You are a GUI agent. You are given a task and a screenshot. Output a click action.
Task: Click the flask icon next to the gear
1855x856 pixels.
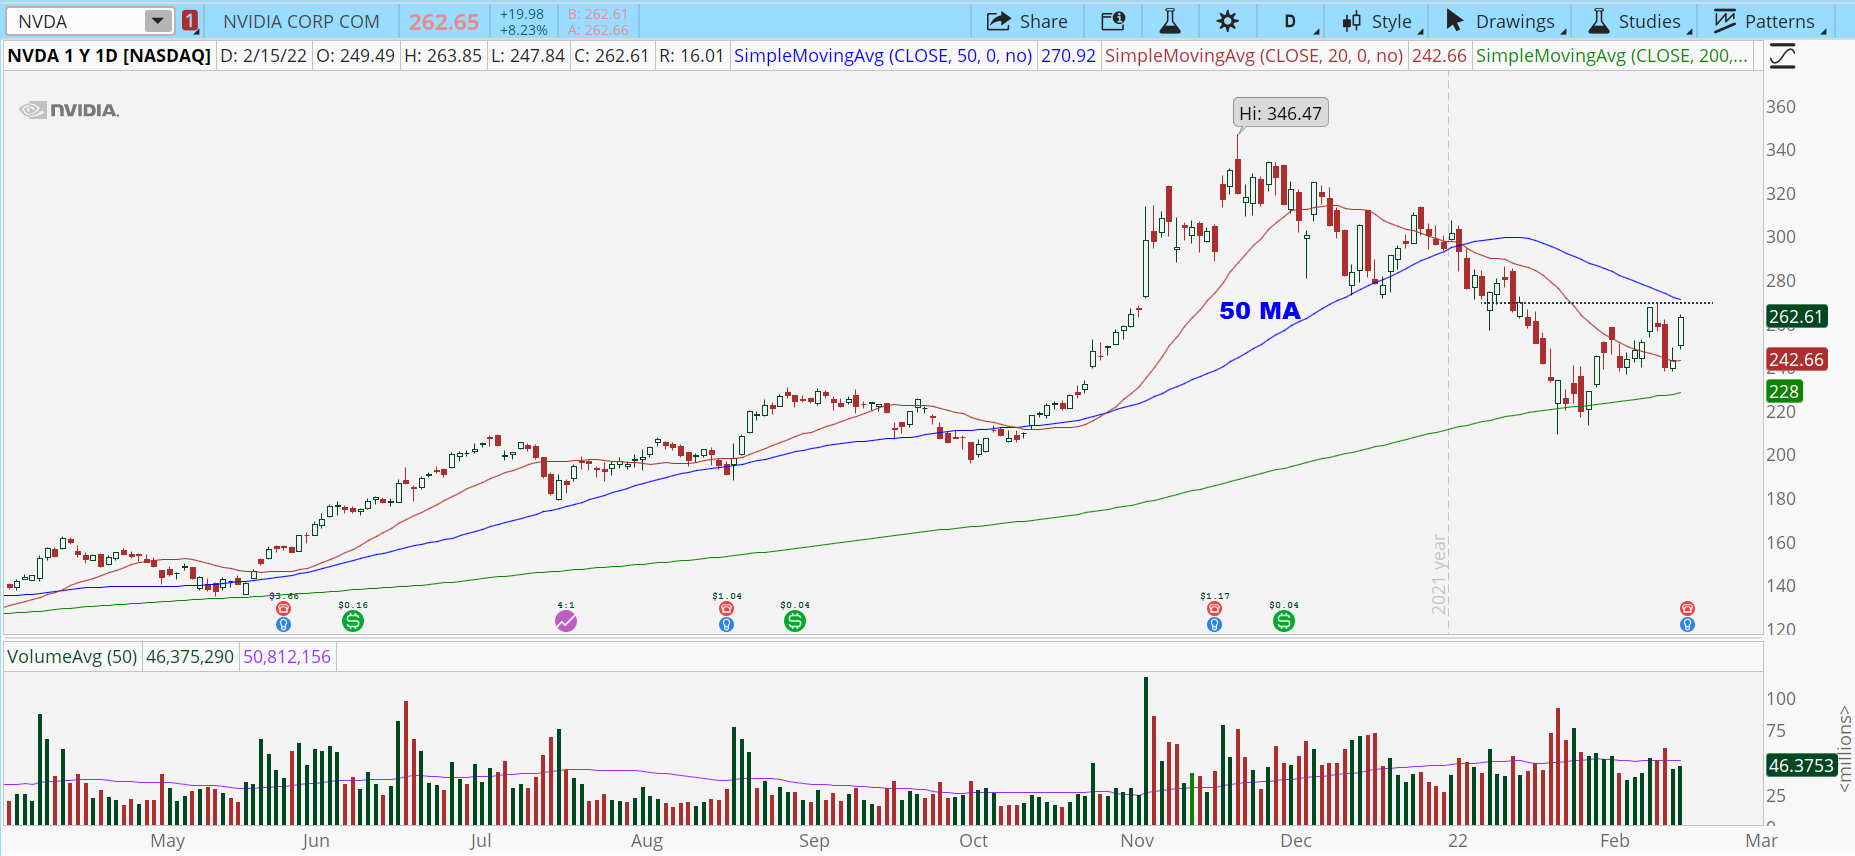[1169, 21]
